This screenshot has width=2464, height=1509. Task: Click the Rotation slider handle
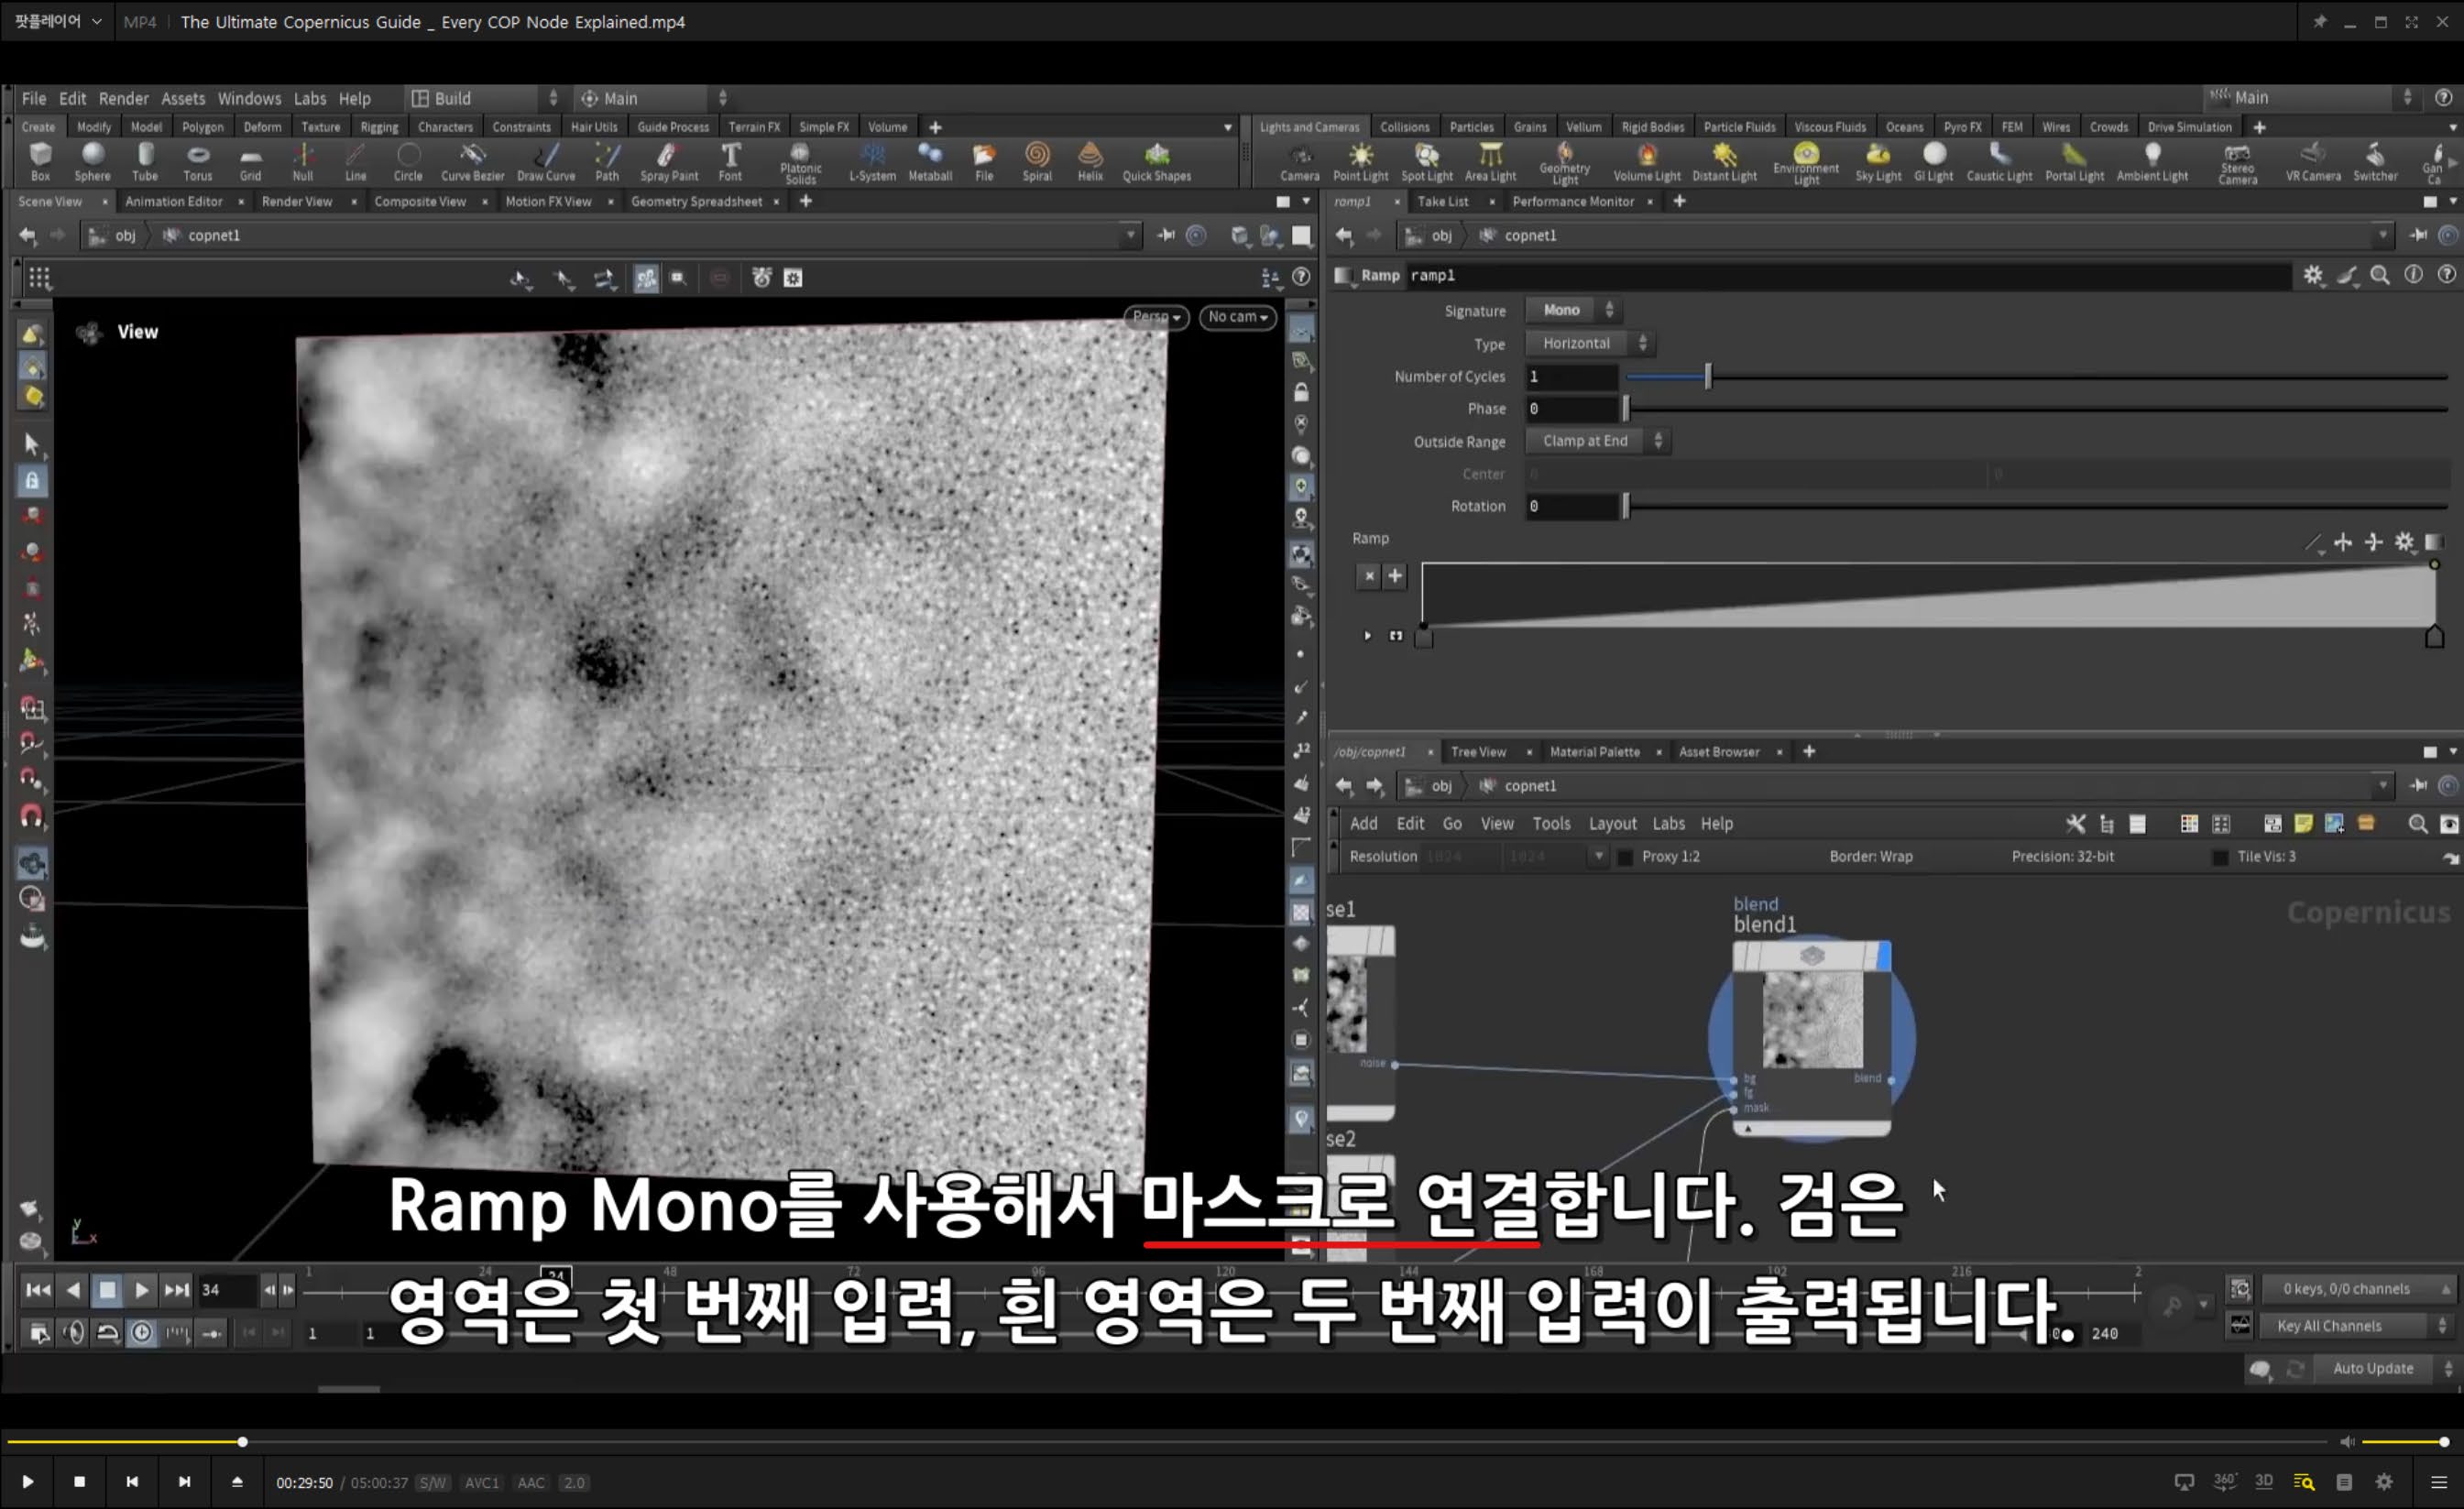[x=1626, y=507]
